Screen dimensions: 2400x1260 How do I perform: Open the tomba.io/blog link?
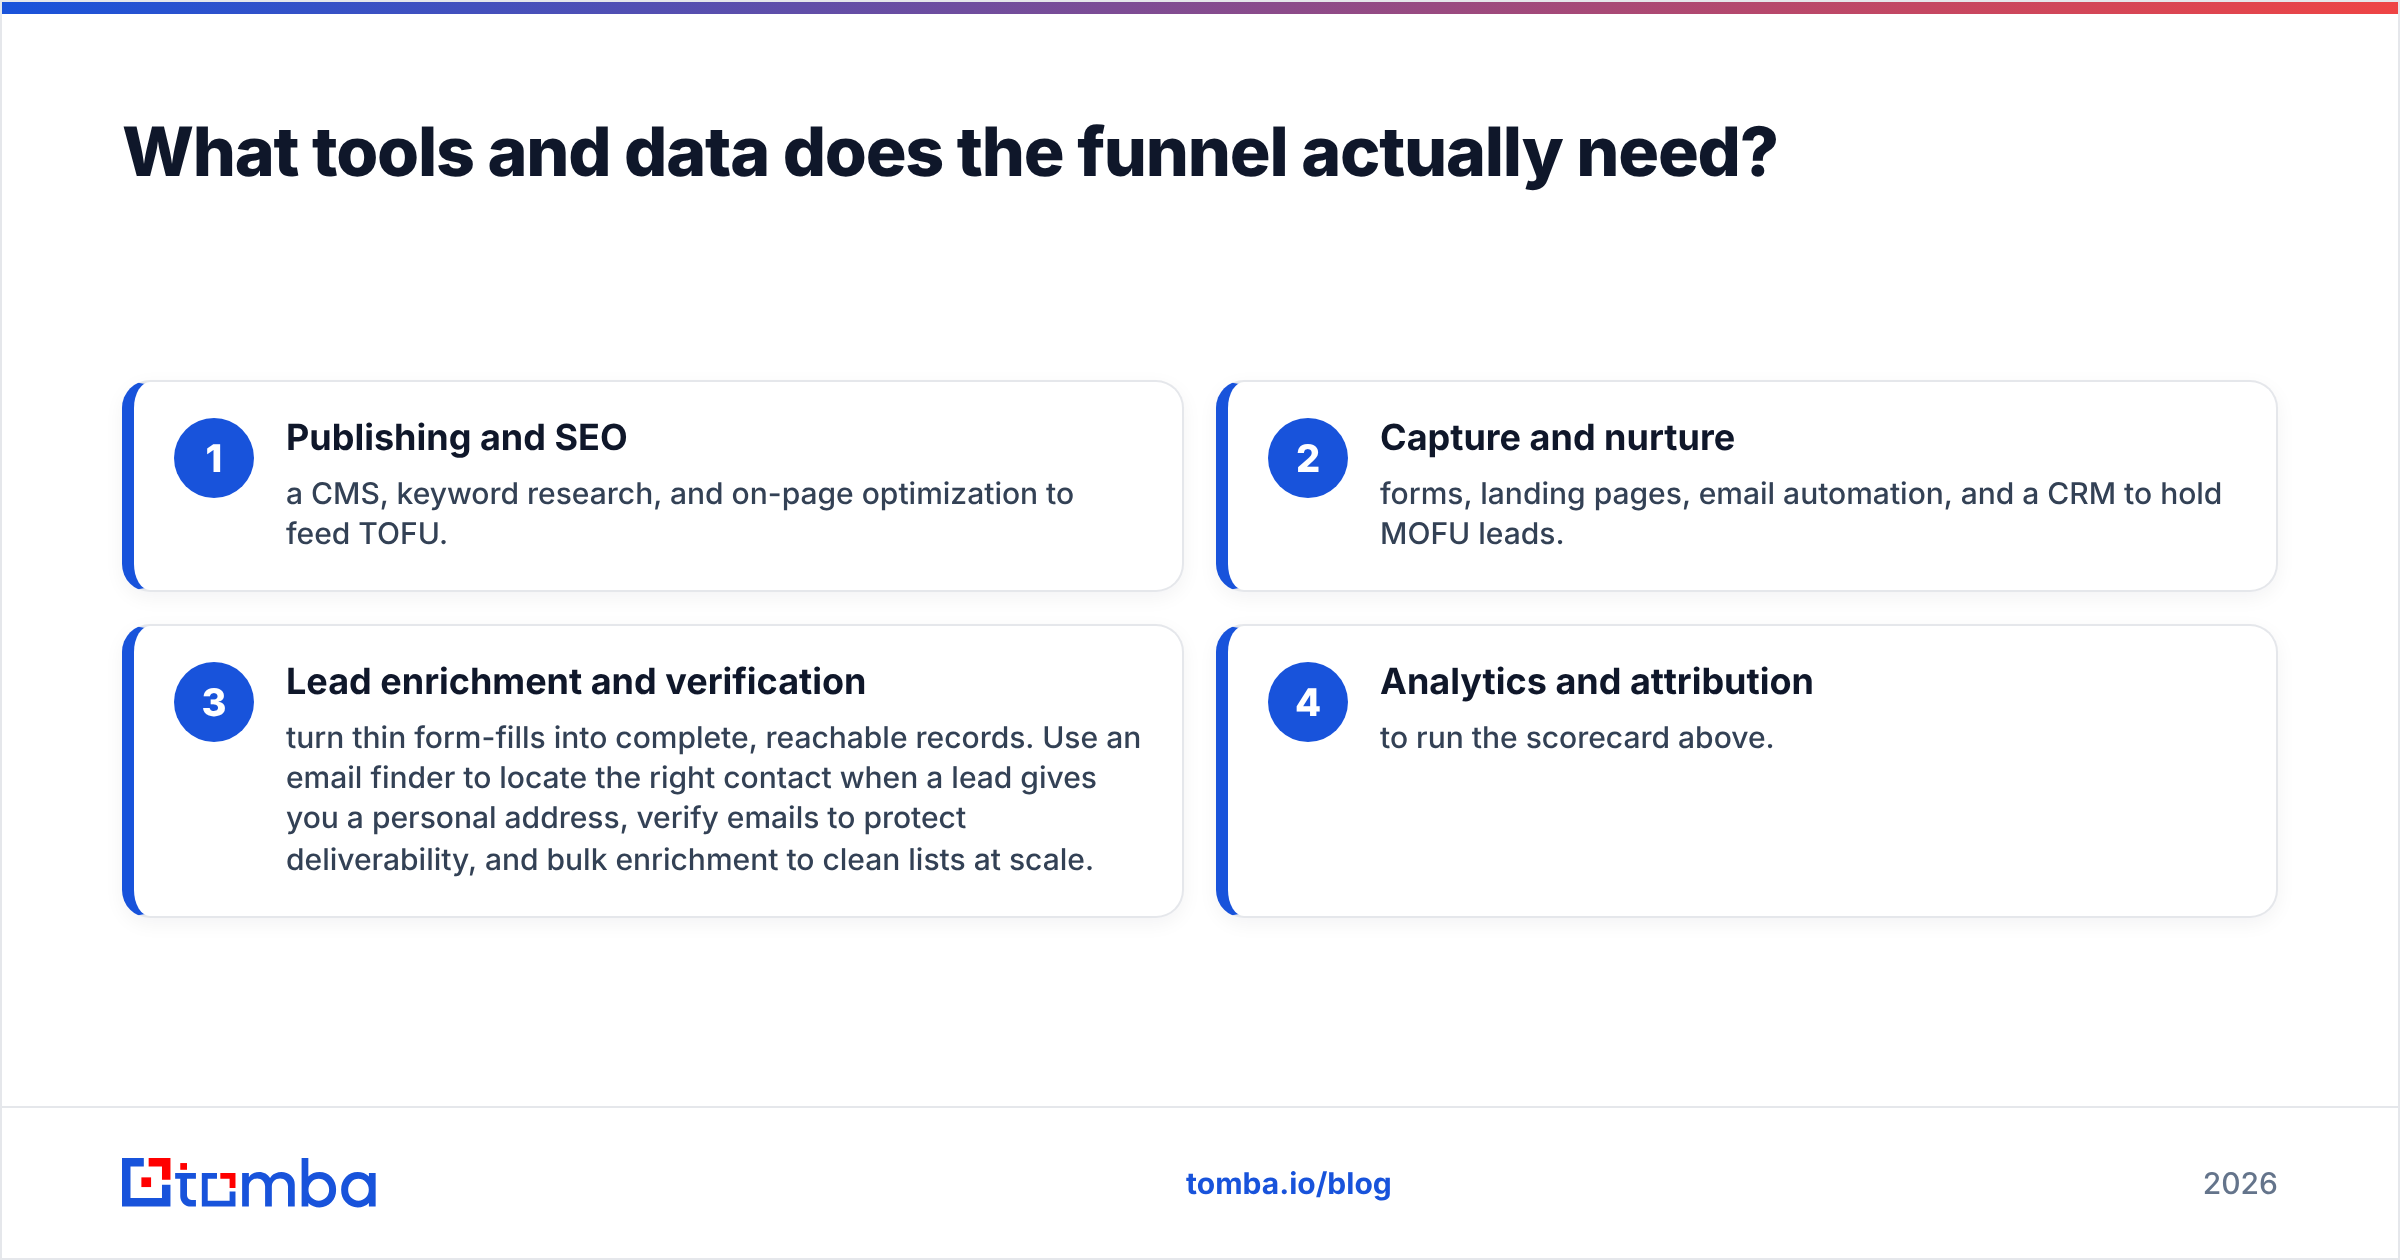1288,1184
